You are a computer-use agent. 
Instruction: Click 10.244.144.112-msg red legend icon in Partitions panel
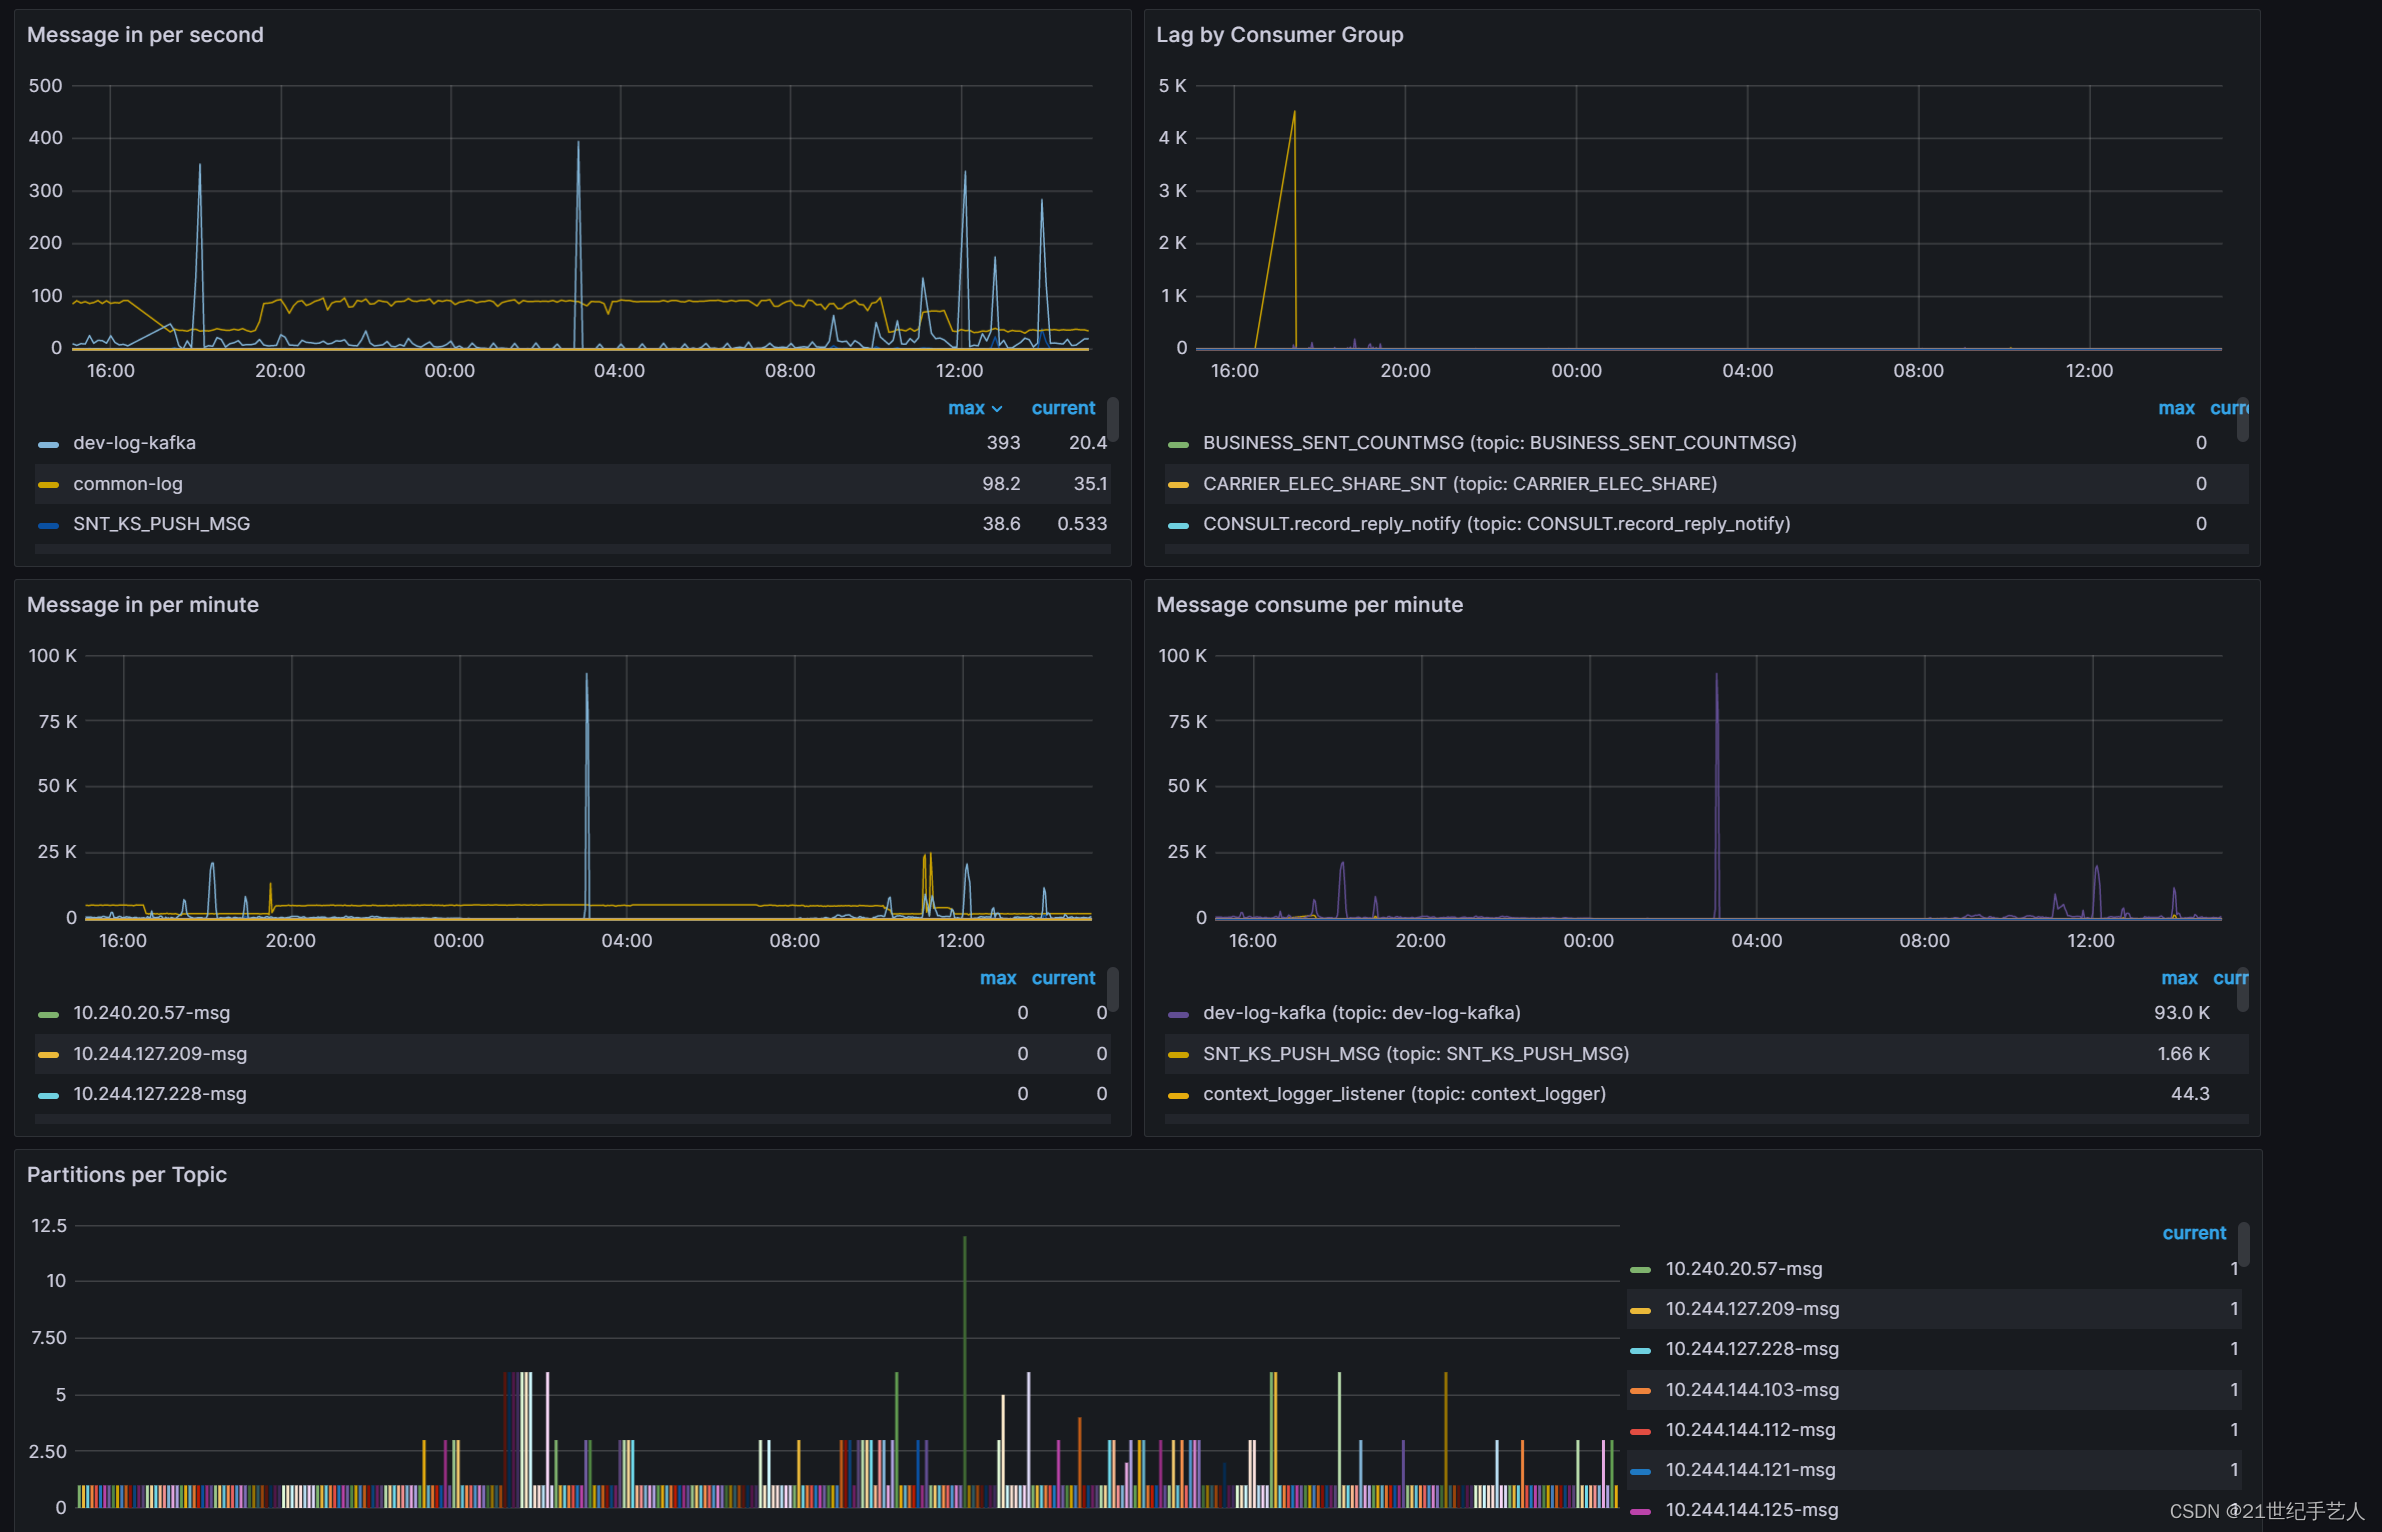1640,1431
